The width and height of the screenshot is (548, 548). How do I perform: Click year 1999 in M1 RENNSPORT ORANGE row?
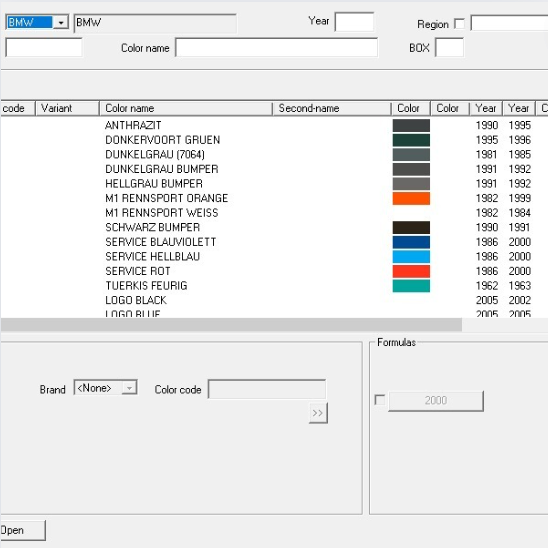click(520, 198)
